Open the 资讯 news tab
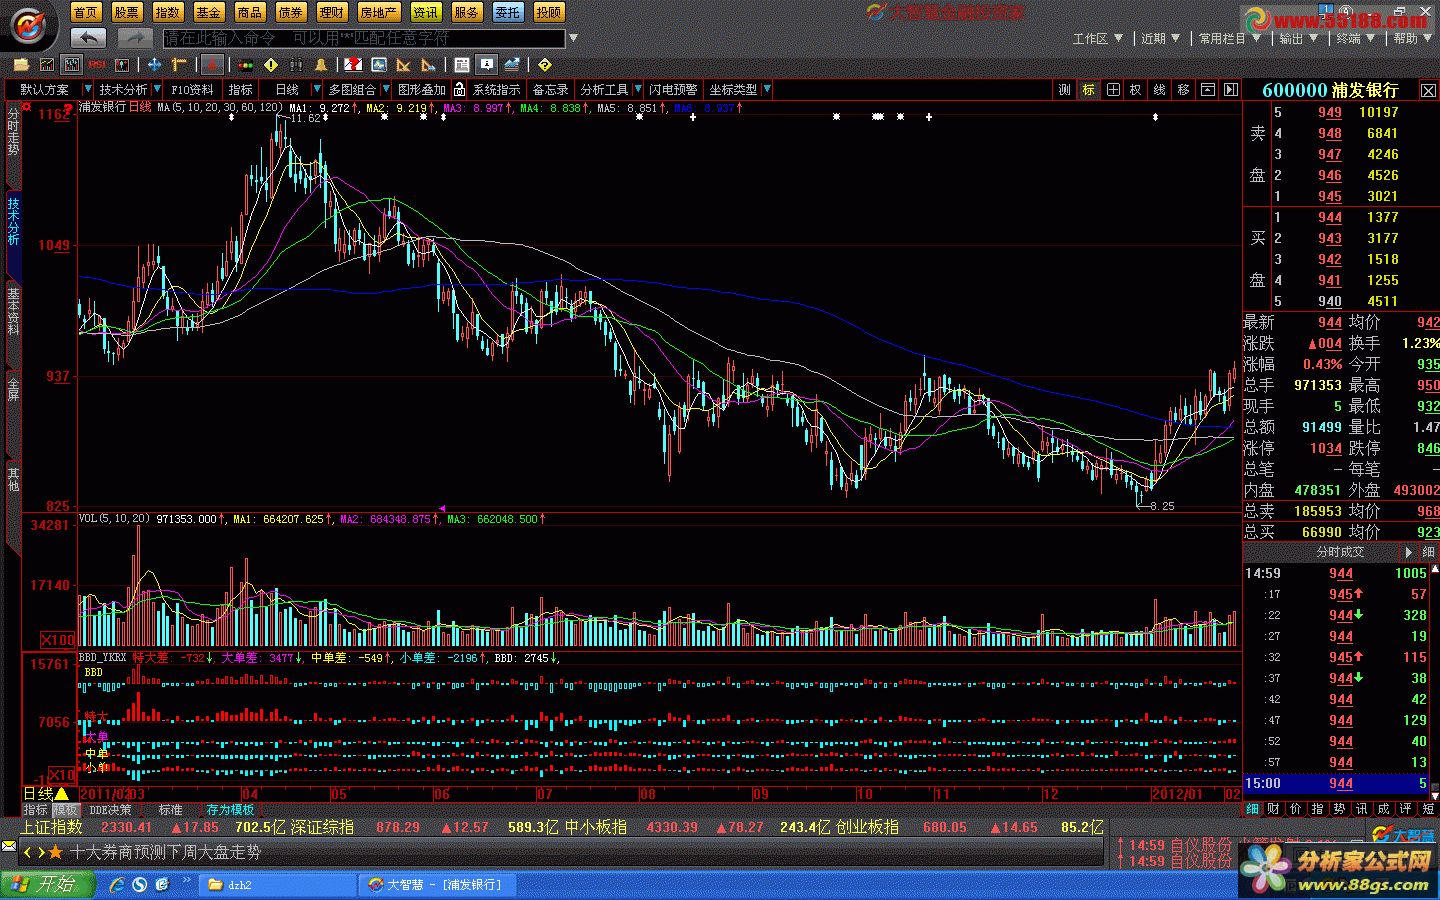1440x900 pixels. pyautogui.click(x=425, y=12)
